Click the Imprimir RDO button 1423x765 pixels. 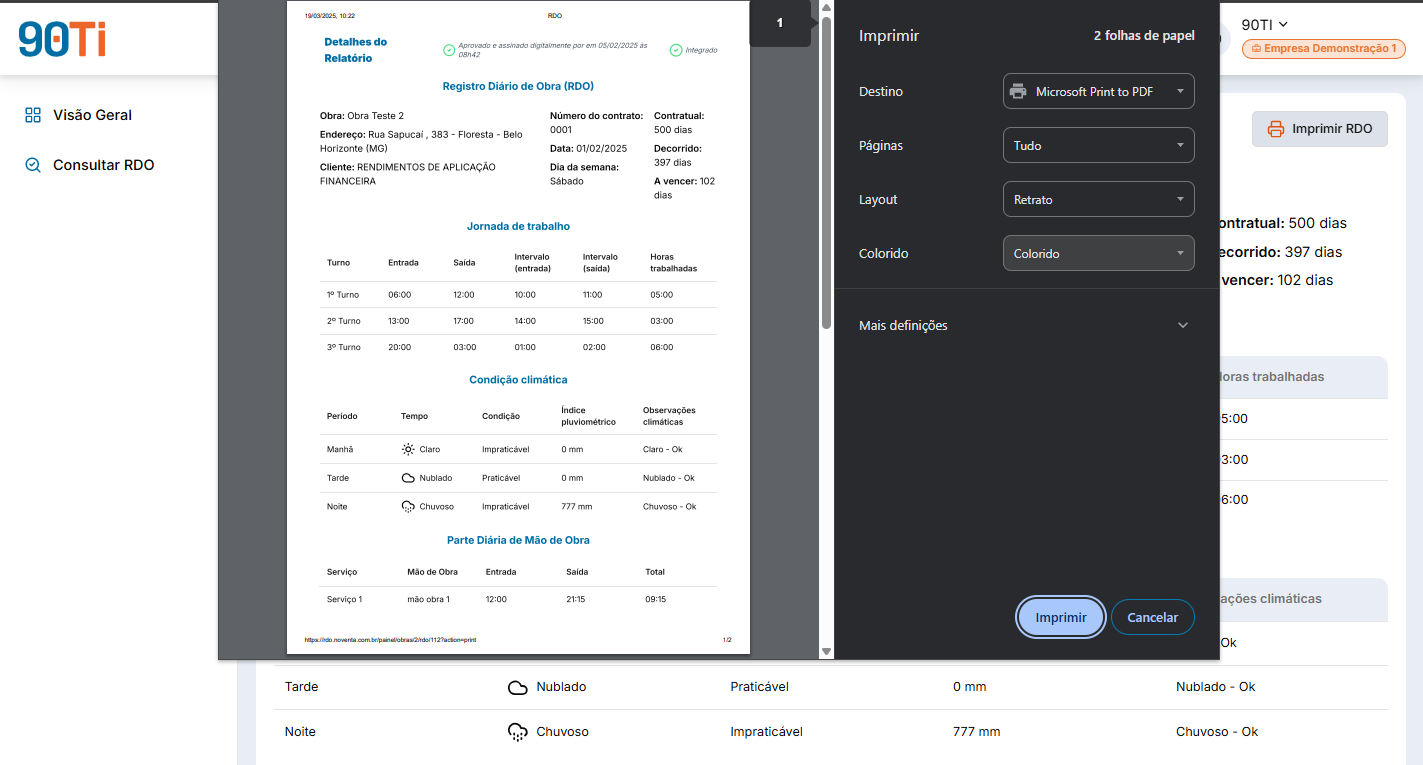pos(1320,129)
